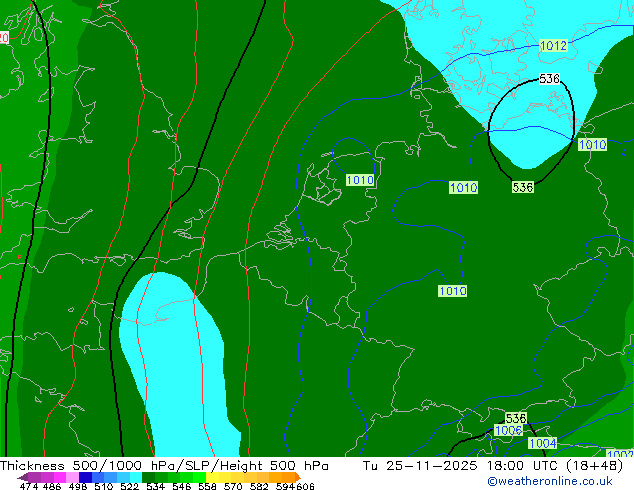Screen dimensions: 634x490
Task: Click the legend value 606
Action: [x=305, y=486]
